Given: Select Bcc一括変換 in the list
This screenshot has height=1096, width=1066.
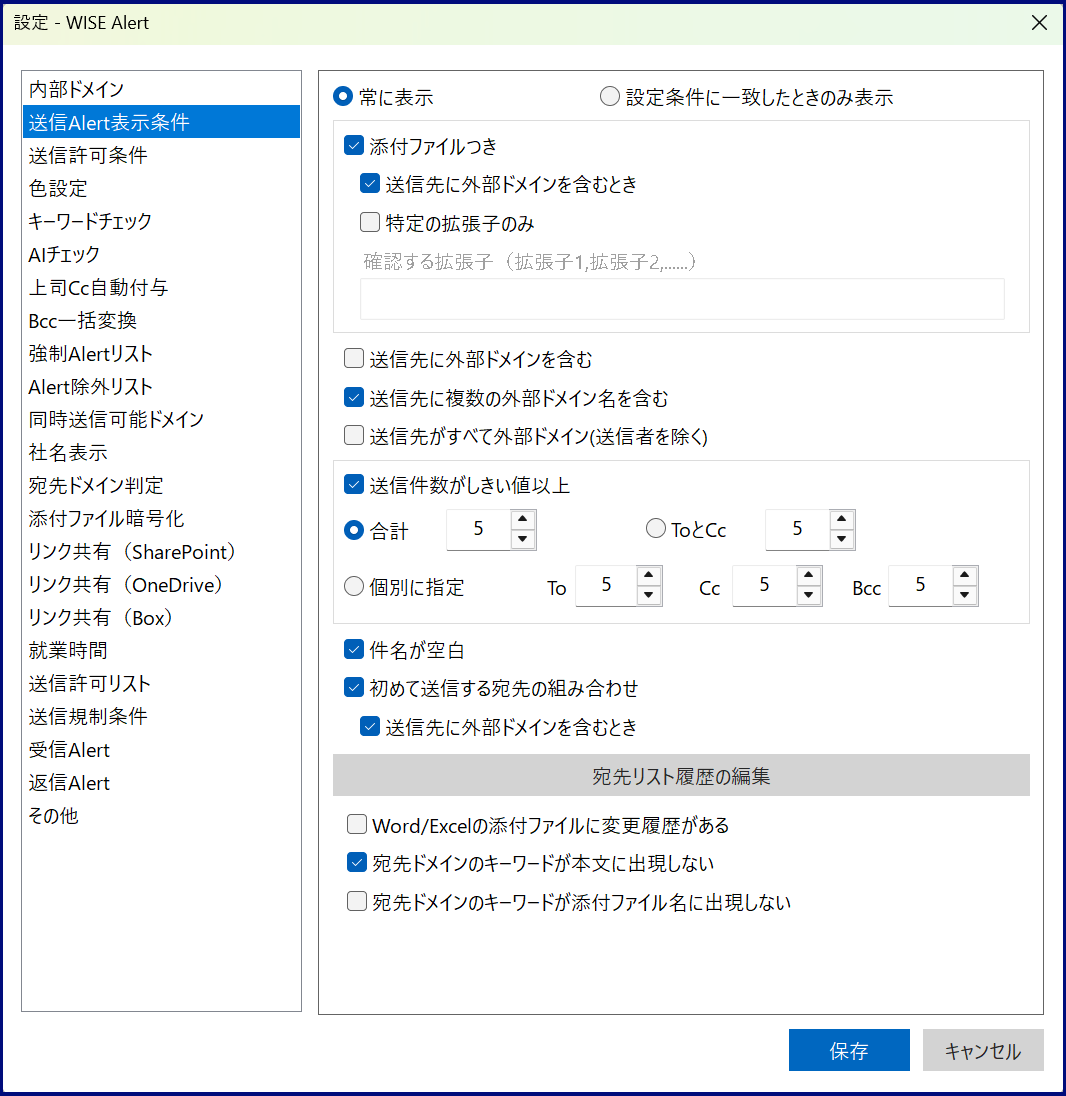Looking at the screenshot, I should click(161, 320).
